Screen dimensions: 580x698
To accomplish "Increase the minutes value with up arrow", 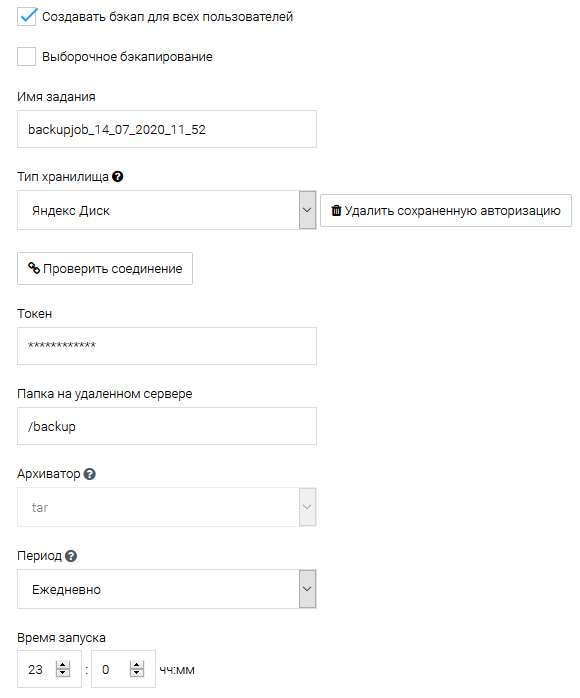I will pos(137,665).
